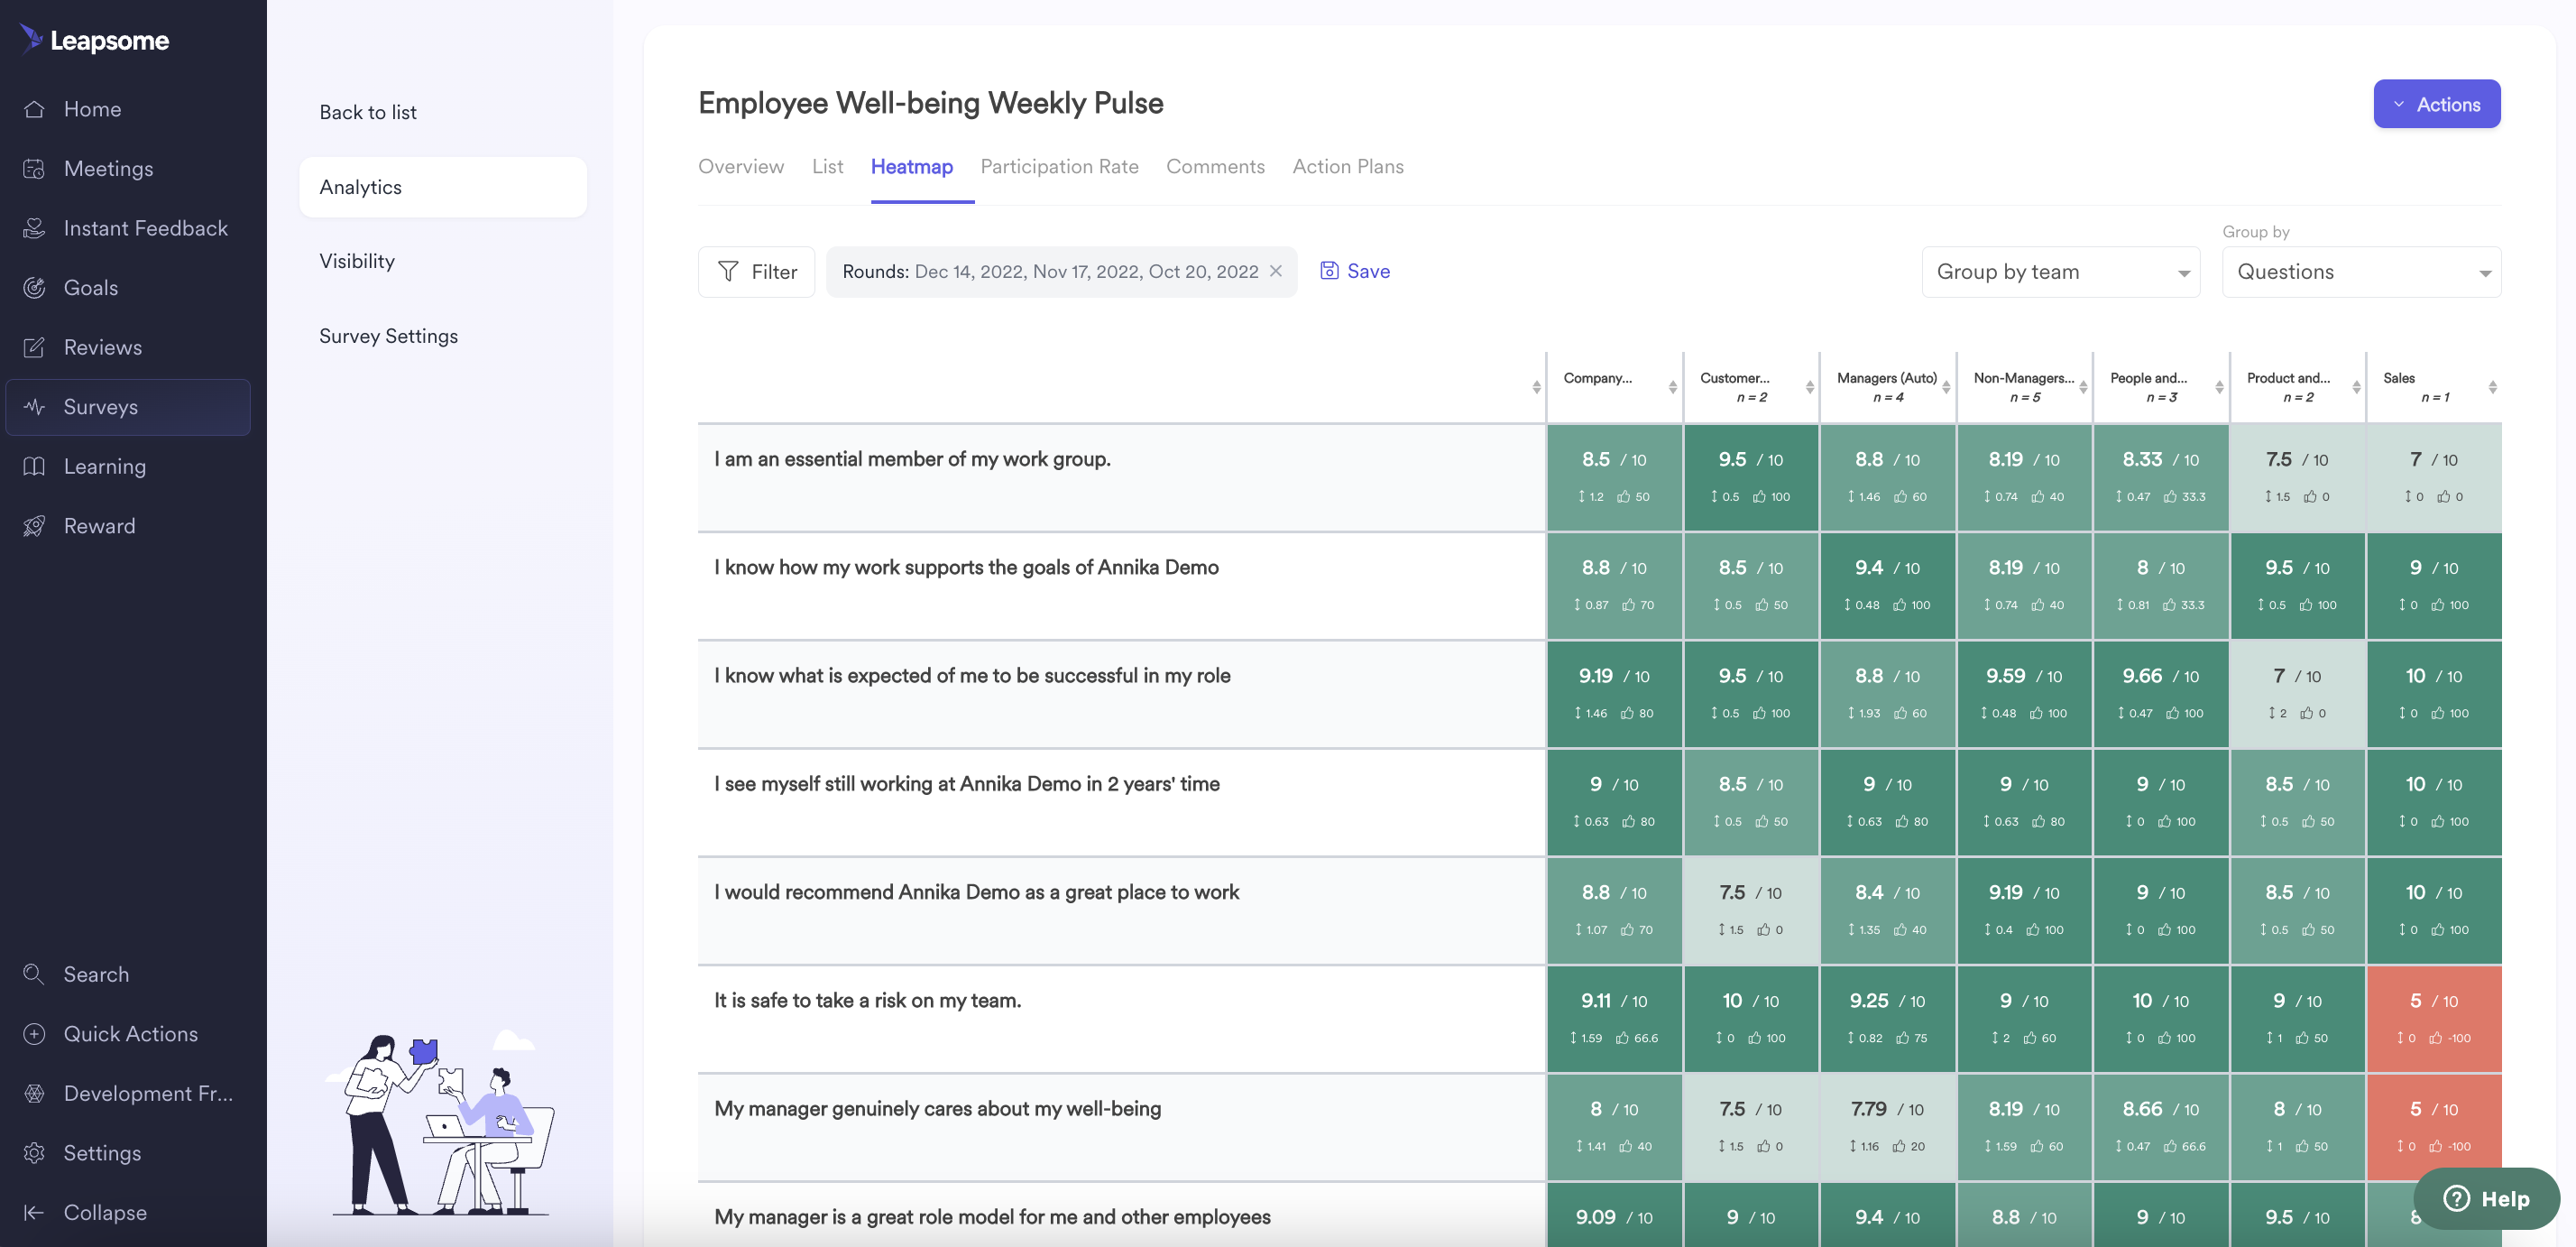The width and height of the screenshot is (2576, 1247).
Task: Click the Settings gear icon
Action: click(34, 1153)
